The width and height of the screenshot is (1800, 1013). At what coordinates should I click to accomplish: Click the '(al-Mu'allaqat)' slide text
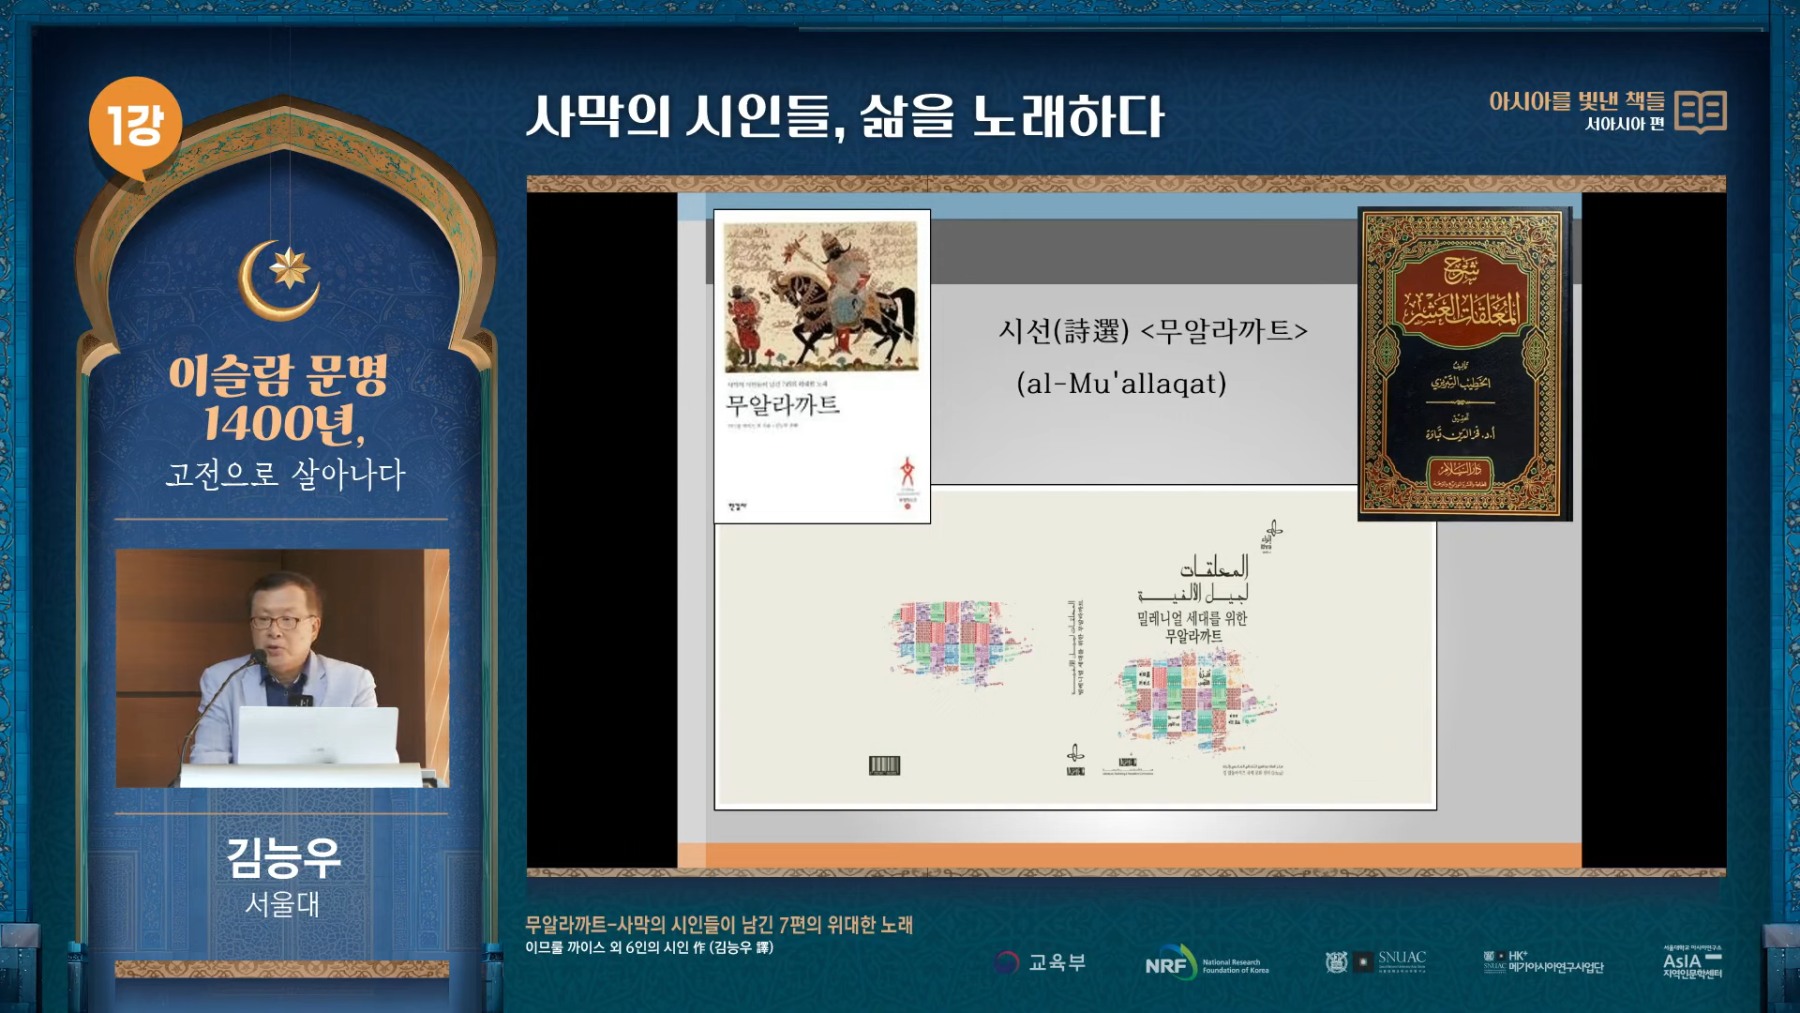1121,384
